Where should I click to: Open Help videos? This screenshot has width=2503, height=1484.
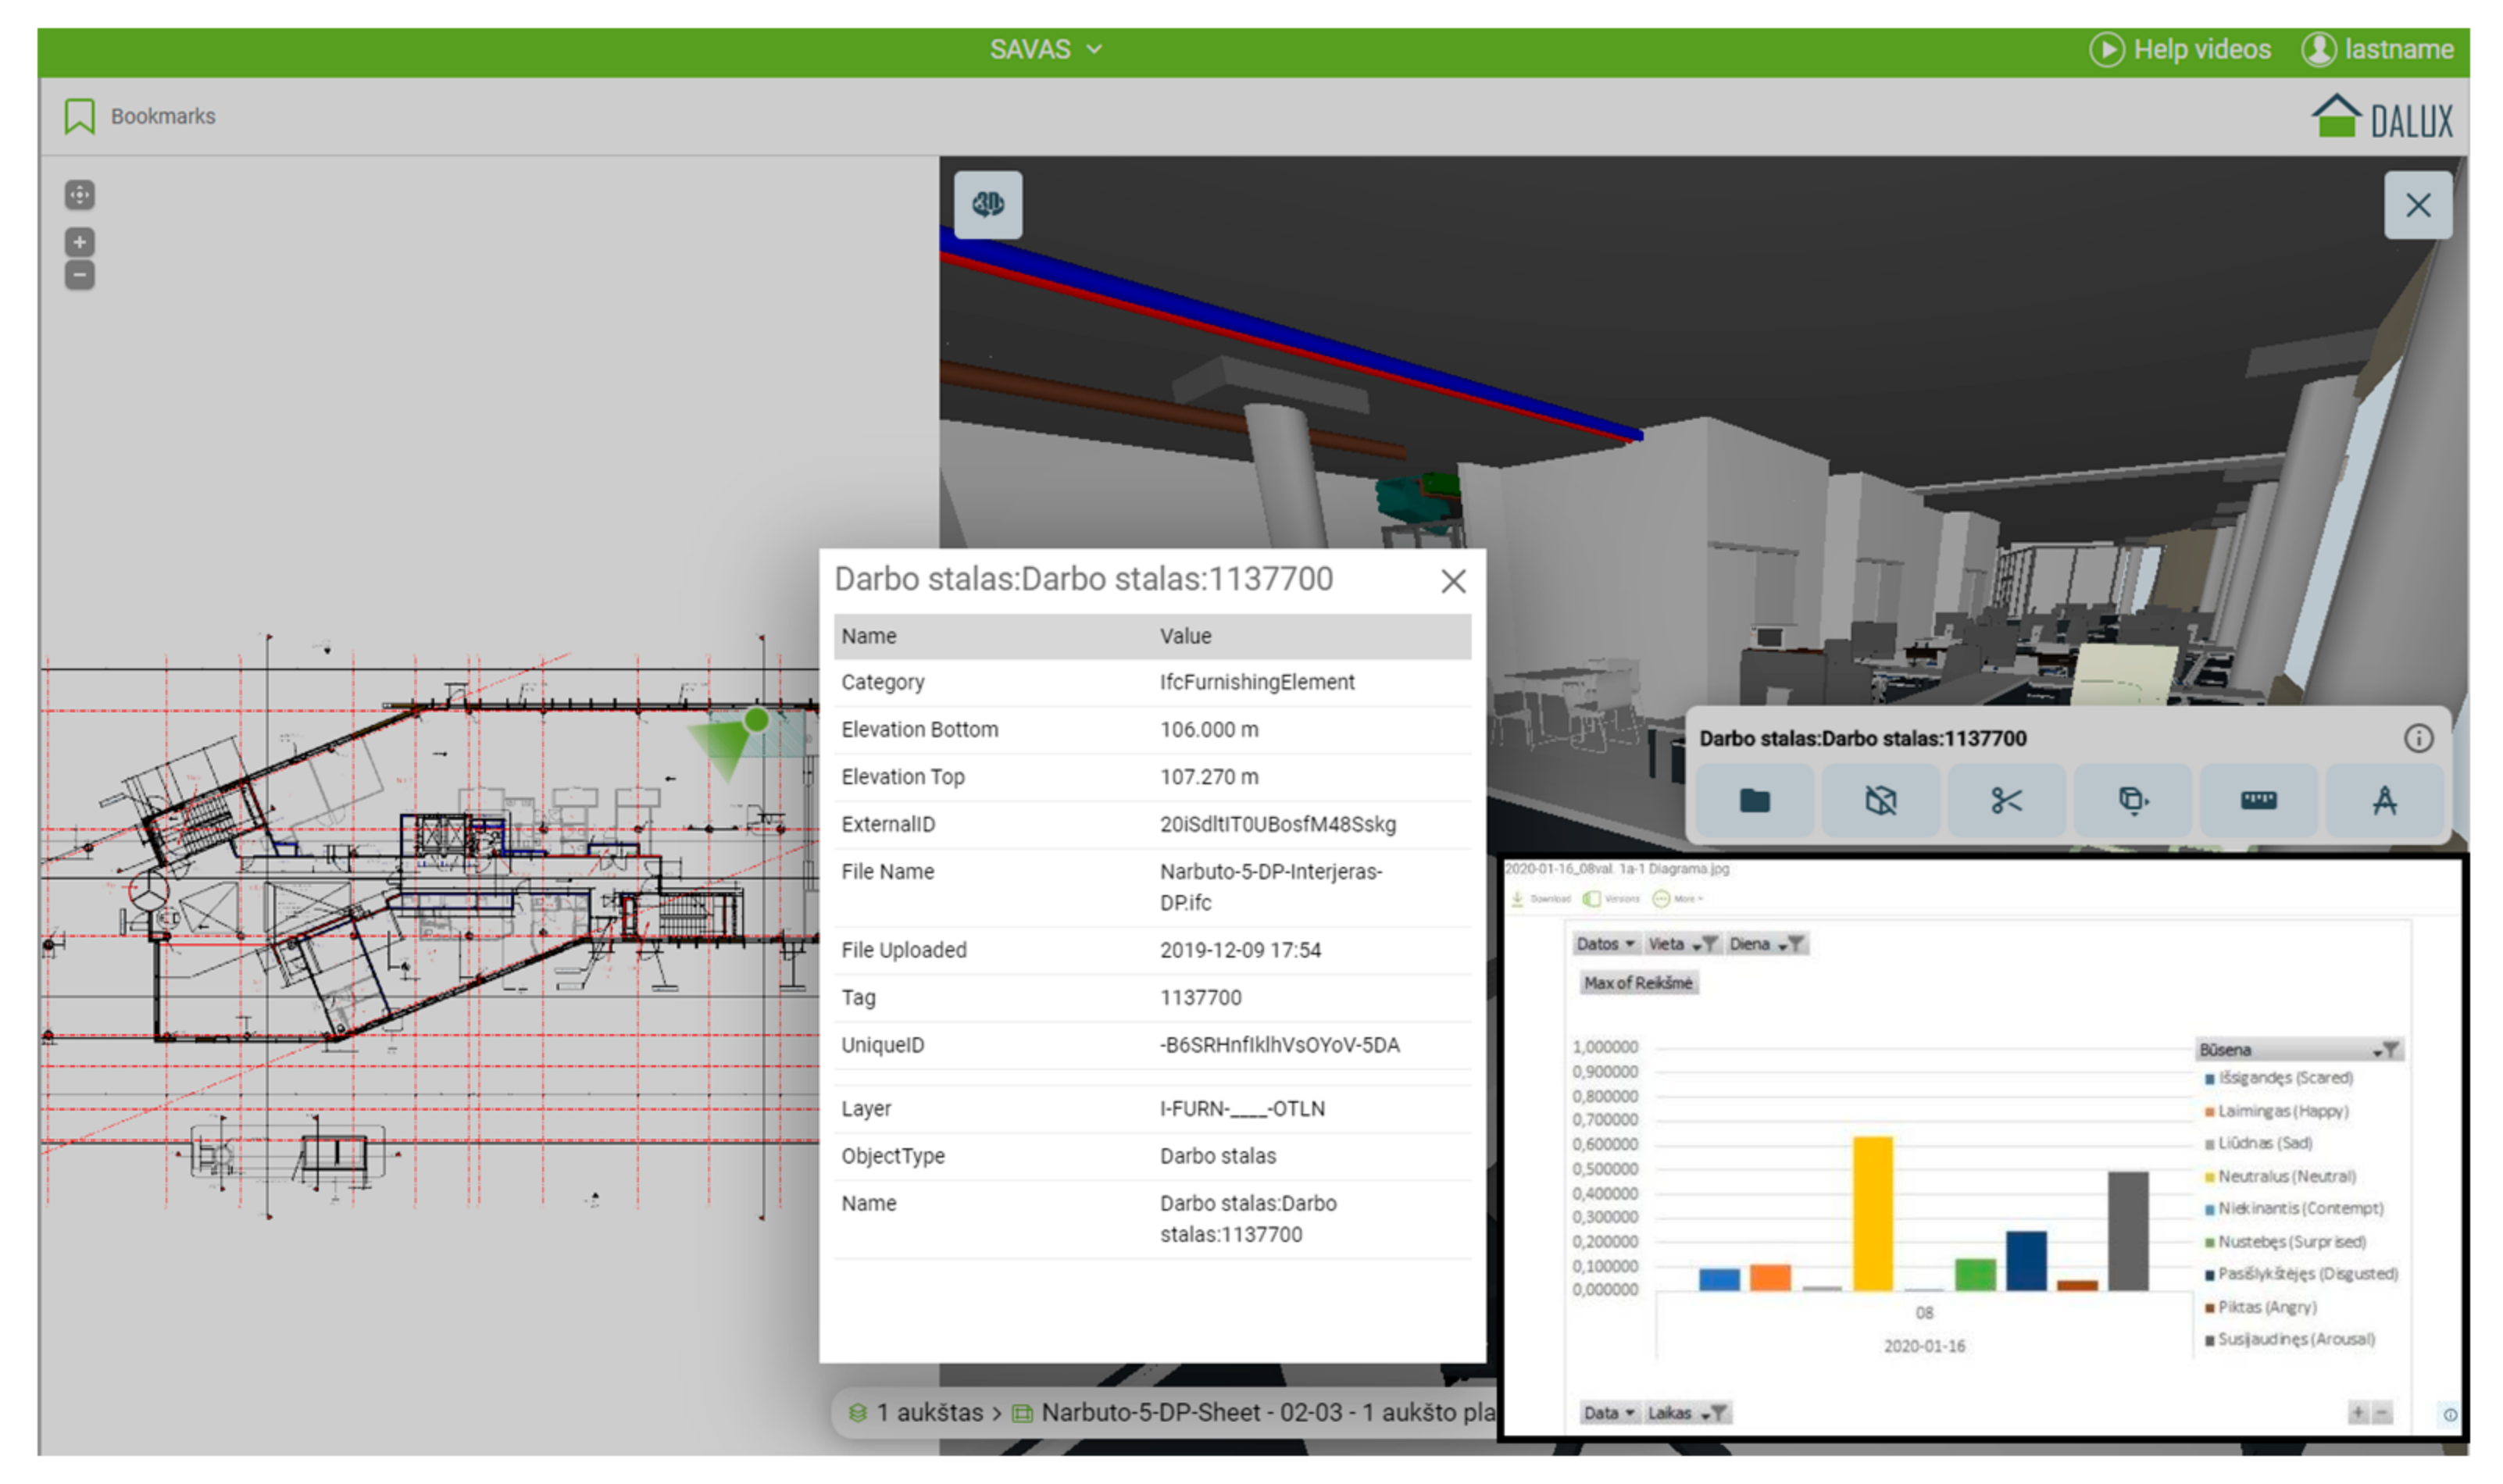pyautogui.click(x=2180, y=50)
